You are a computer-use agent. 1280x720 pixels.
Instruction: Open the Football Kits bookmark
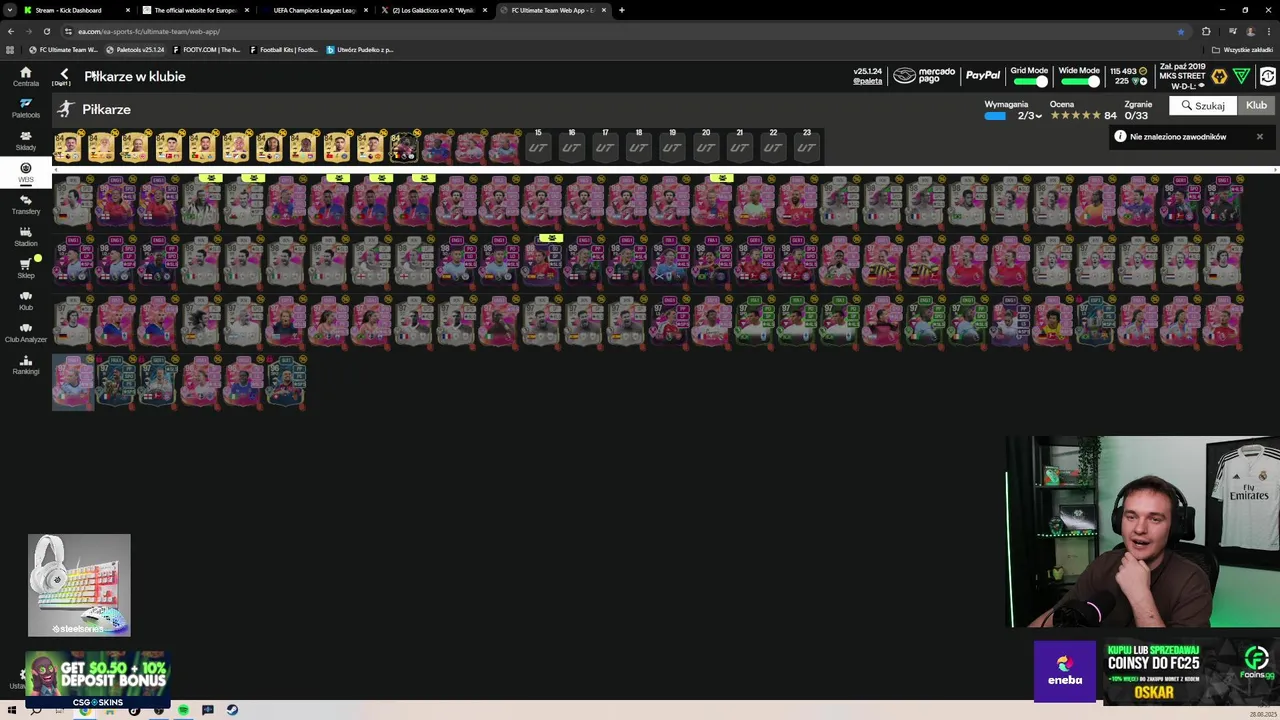pyautogui.click(x=284, y=49)
